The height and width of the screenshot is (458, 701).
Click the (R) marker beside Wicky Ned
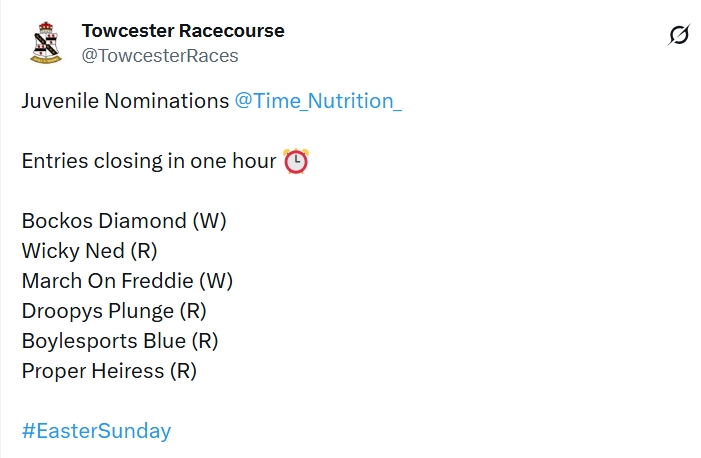tap(144, 251)
